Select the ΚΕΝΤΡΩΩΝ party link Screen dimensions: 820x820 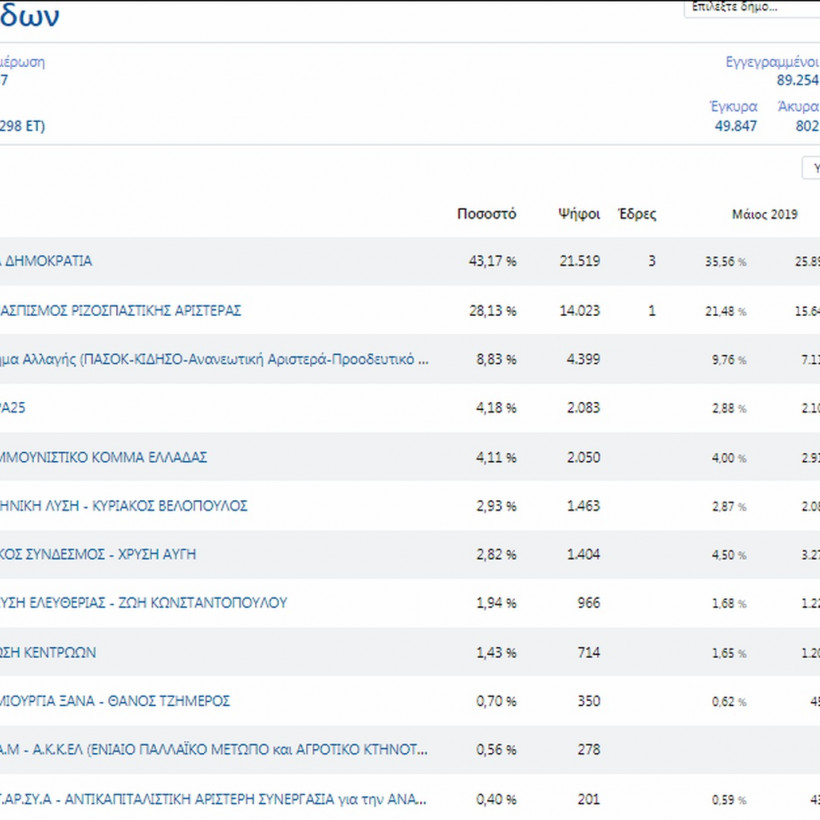48,653
